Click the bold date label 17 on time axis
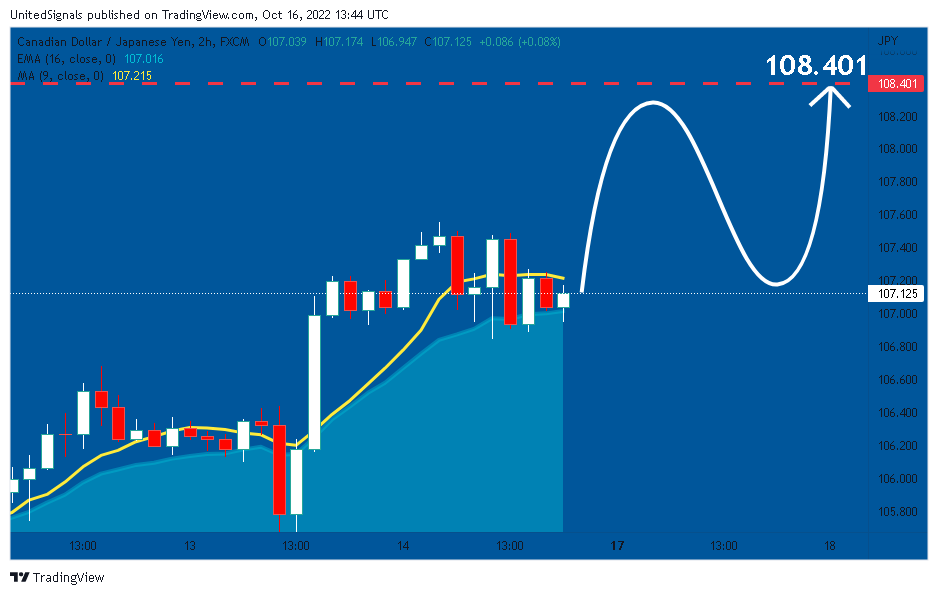The height and width of the screenshot is (595, 938). tap(617, 546)
